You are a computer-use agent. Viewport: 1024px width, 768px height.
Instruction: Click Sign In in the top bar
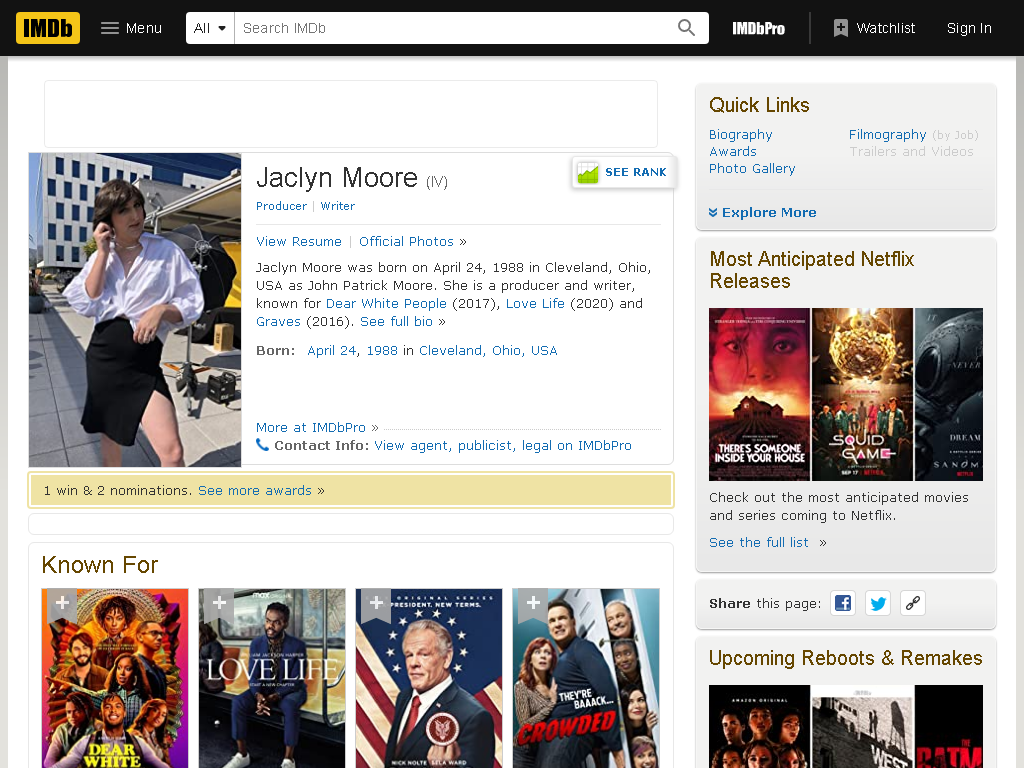969,28
